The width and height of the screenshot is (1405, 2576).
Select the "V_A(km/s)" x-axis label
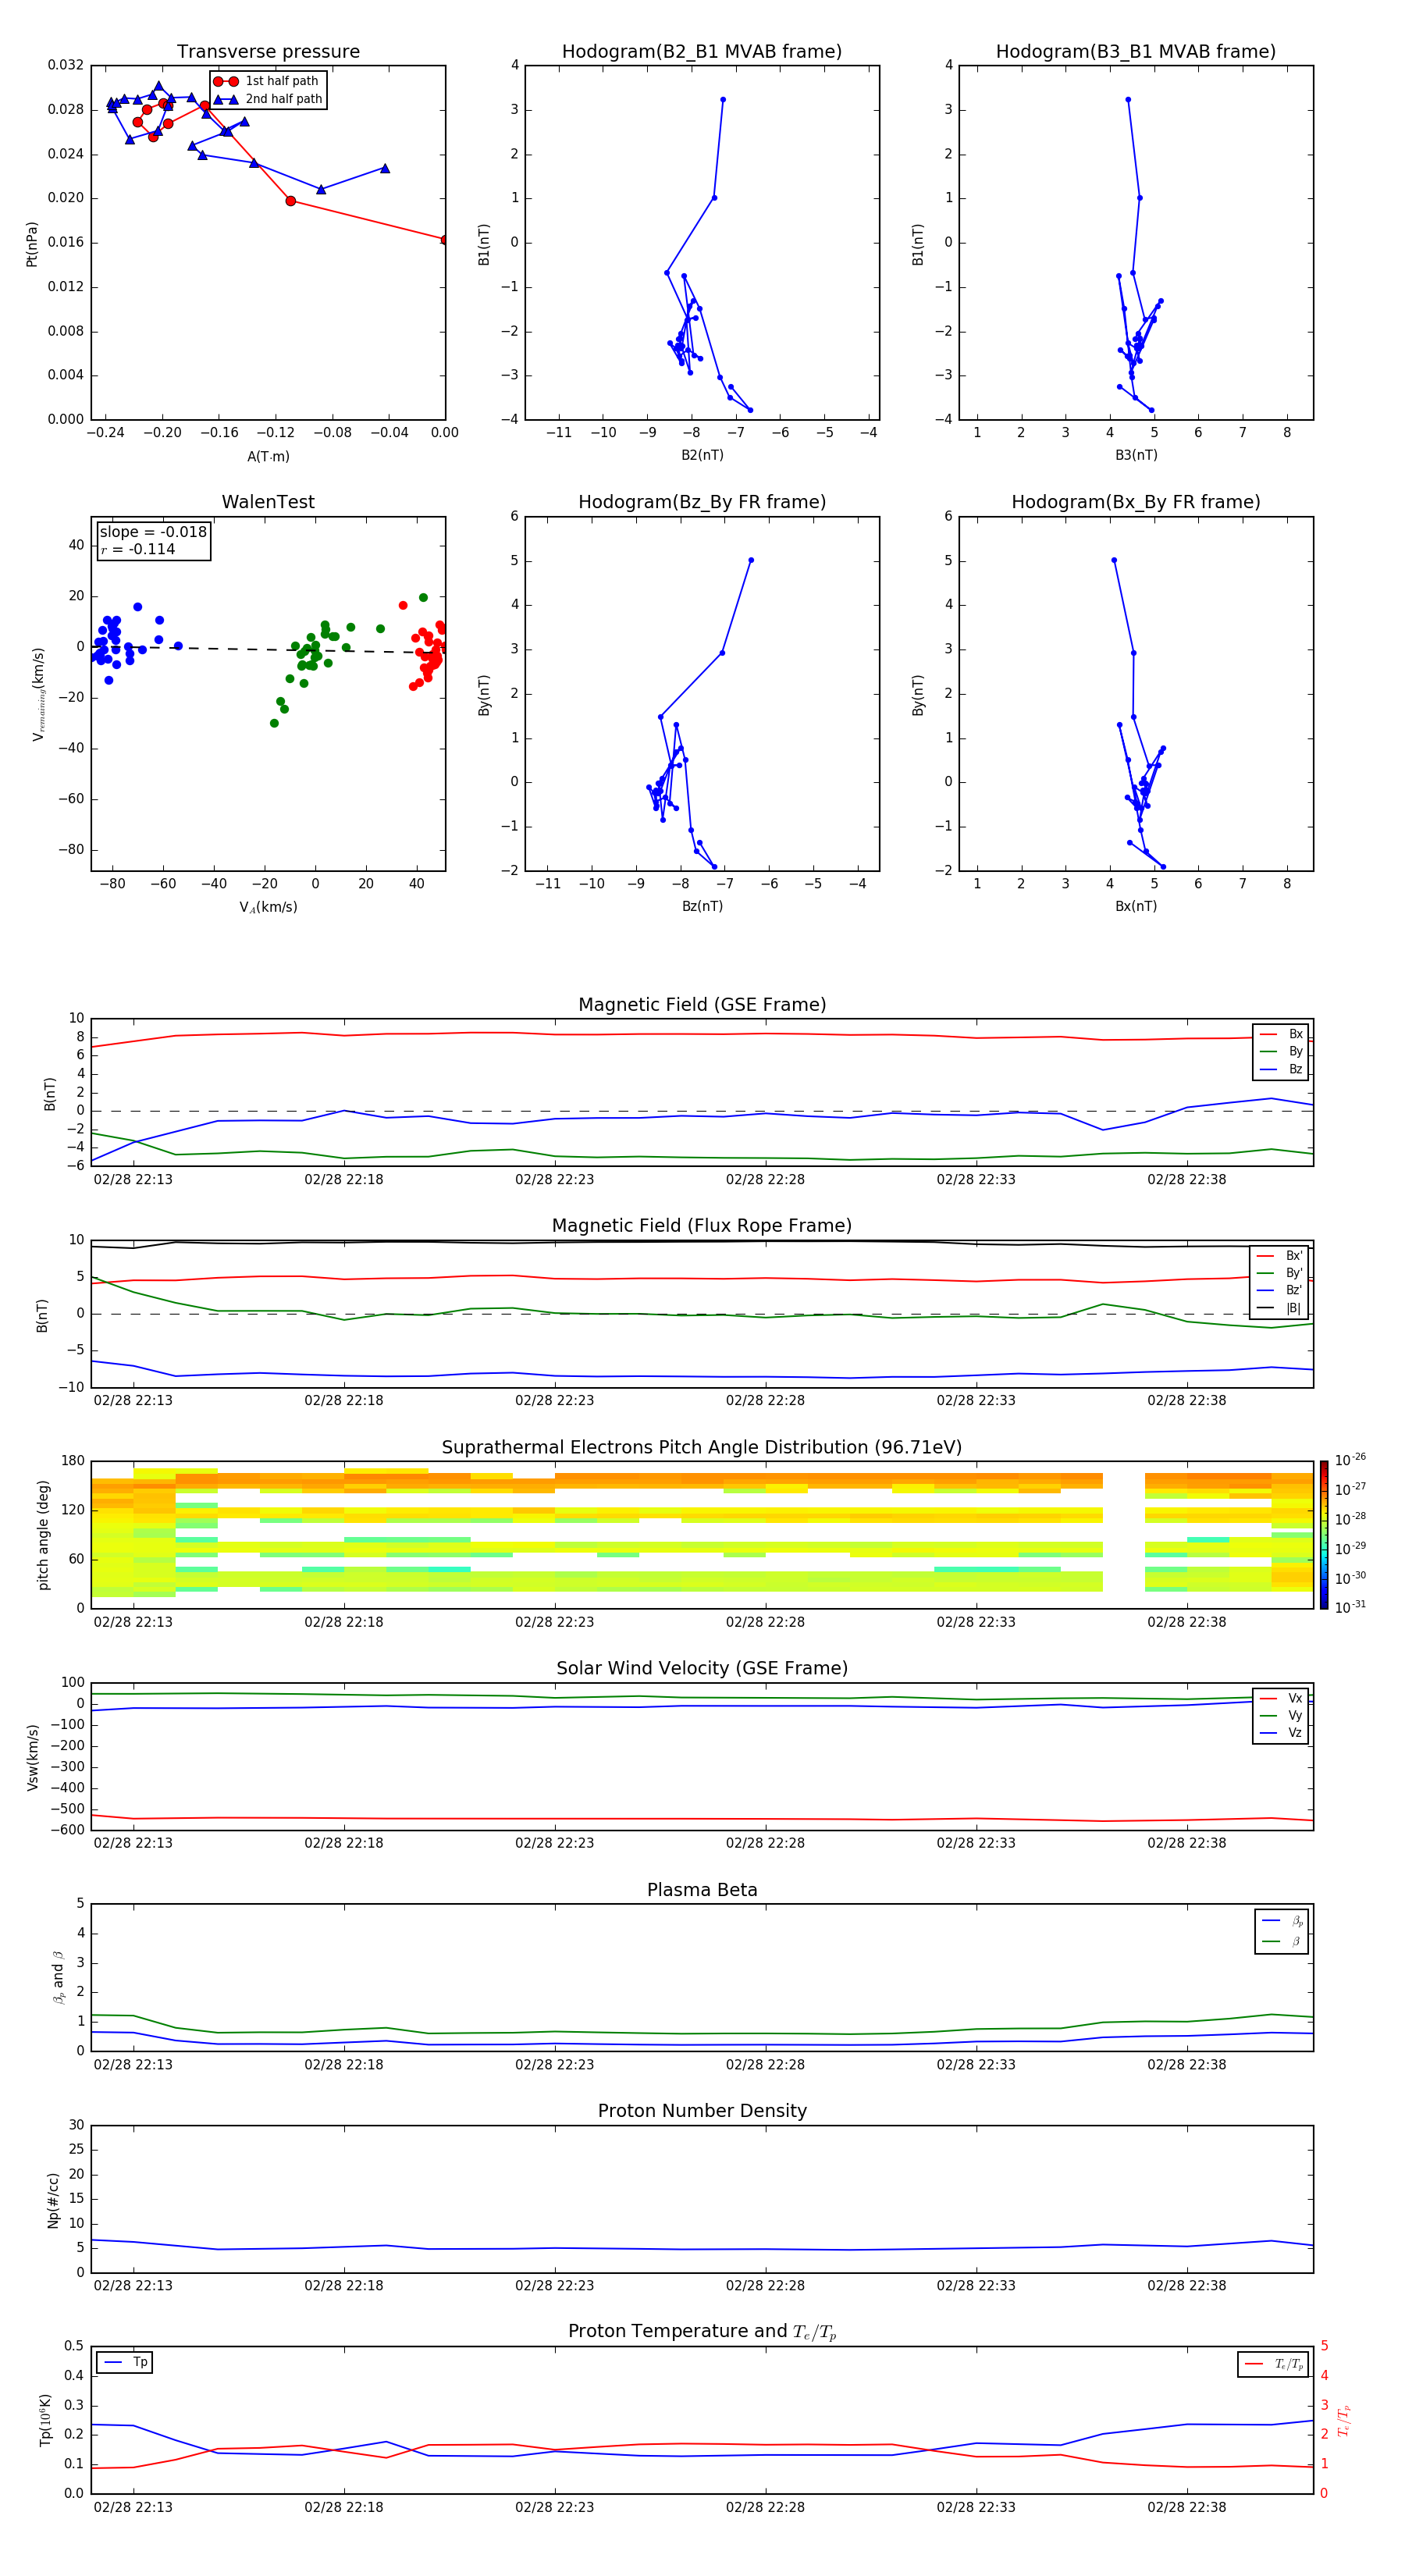tap(268, 907)
